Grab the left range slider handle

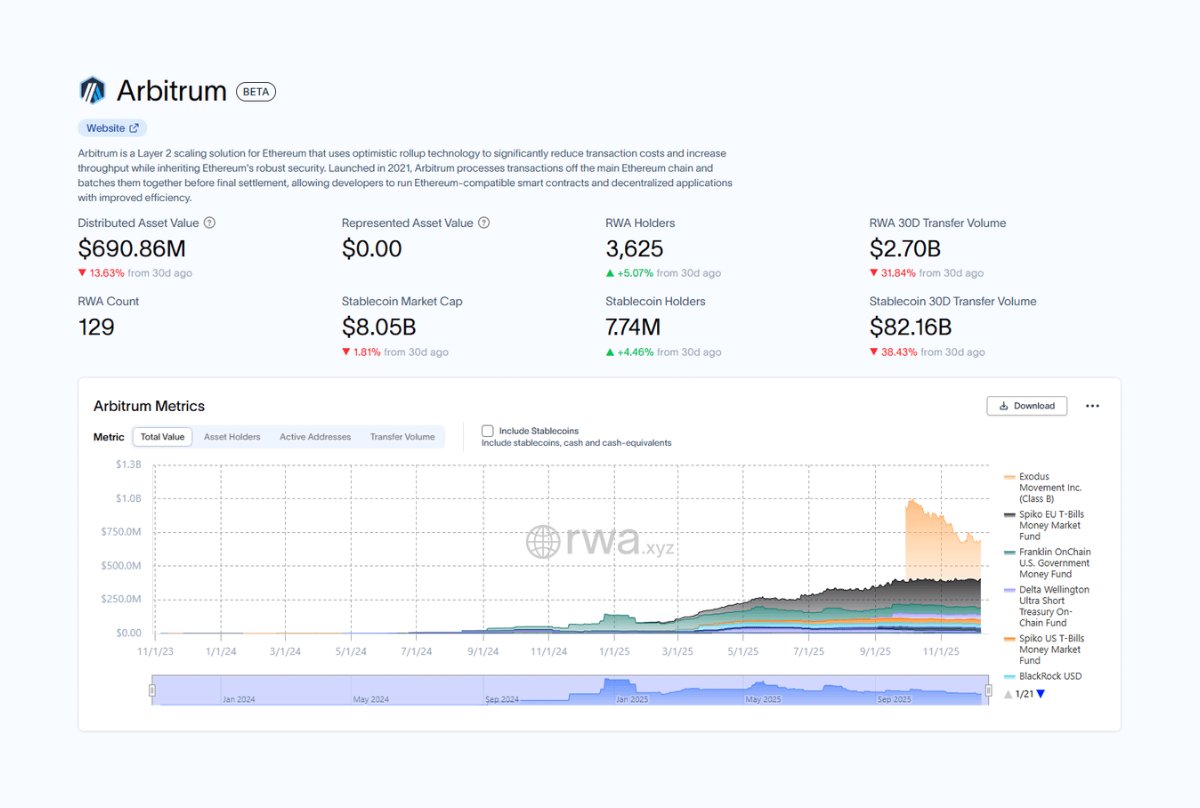click(153, 690)
